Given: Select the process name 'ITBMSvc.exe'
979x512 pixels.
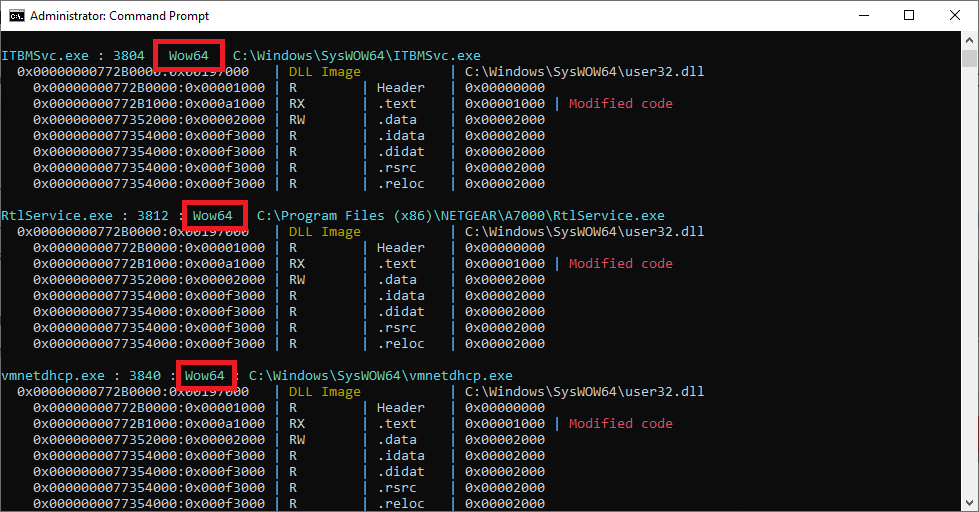Looking at the screenshot, I should tap(45, 56).
